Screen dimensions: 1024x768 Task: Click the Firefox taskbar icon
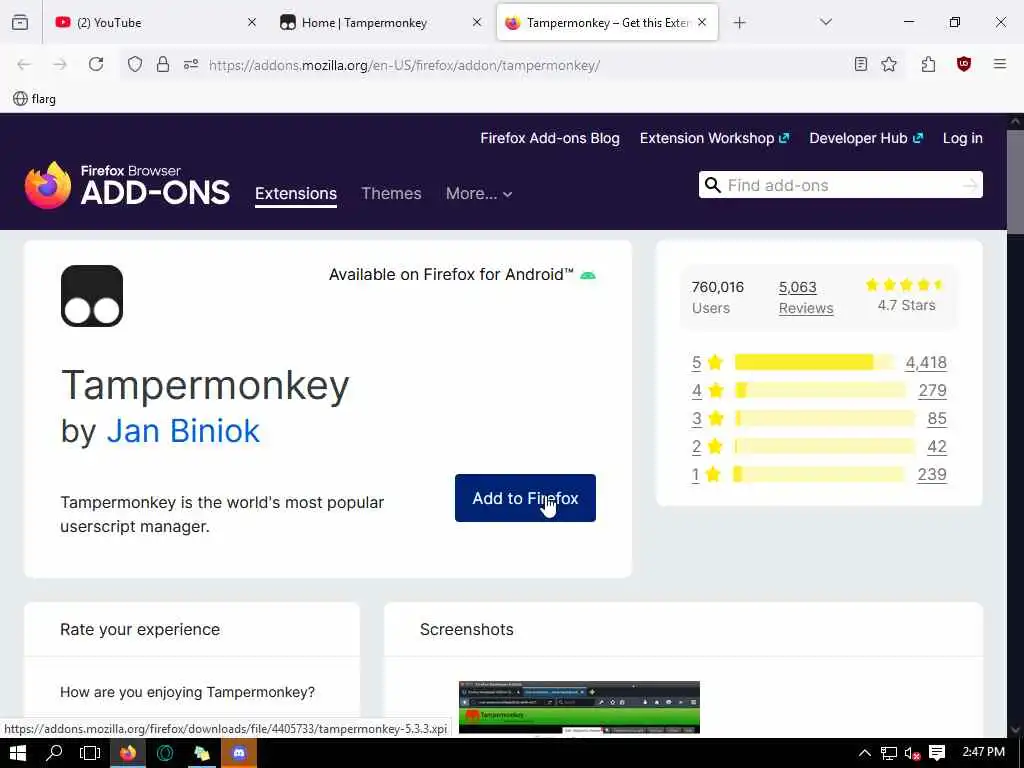(x=128, y=753)
